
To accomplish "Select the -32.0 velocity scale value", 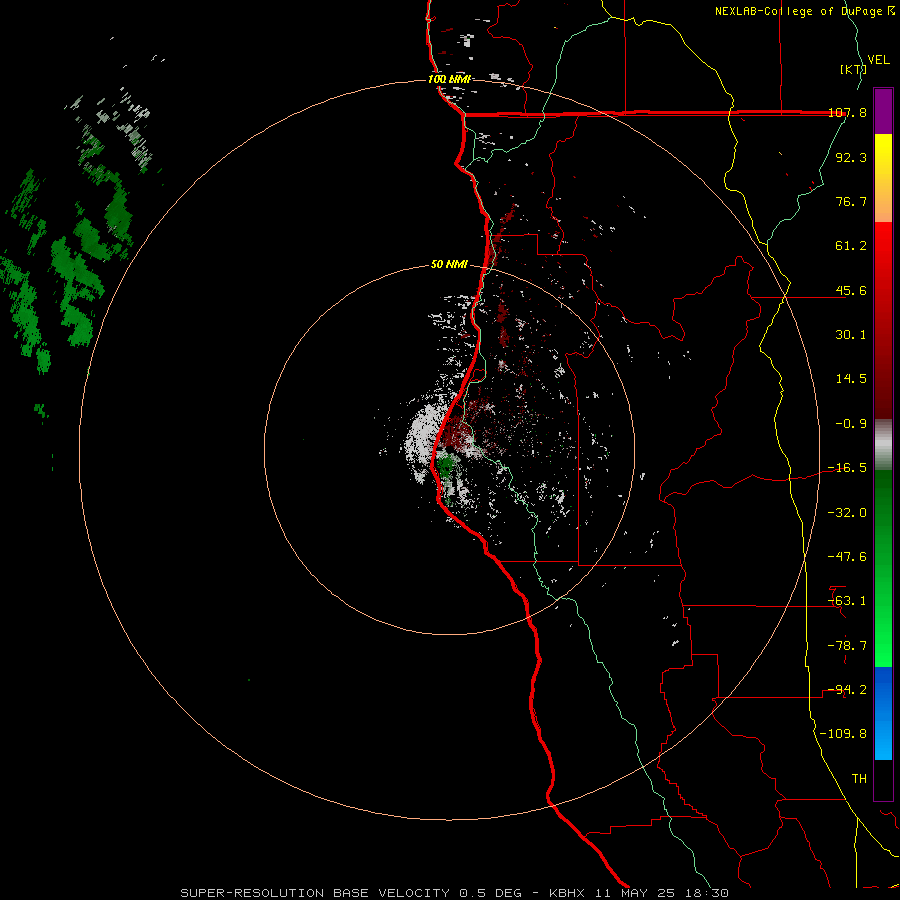I will (847, 513).
